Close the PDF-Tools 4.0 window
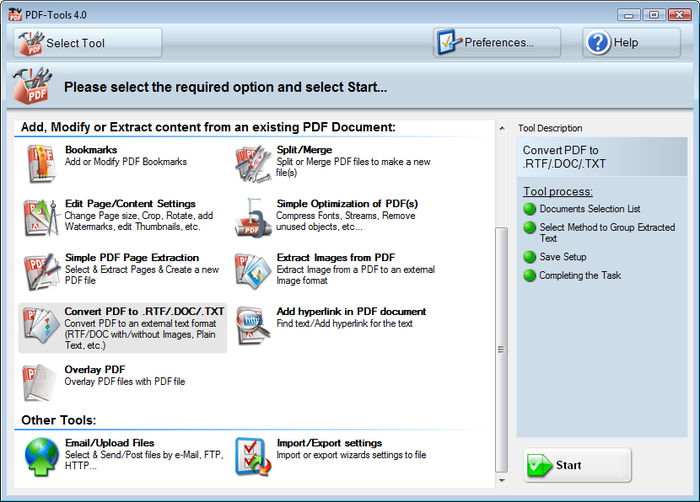The width and height of the screenshot is (700, 502). (x=679, y=15)
